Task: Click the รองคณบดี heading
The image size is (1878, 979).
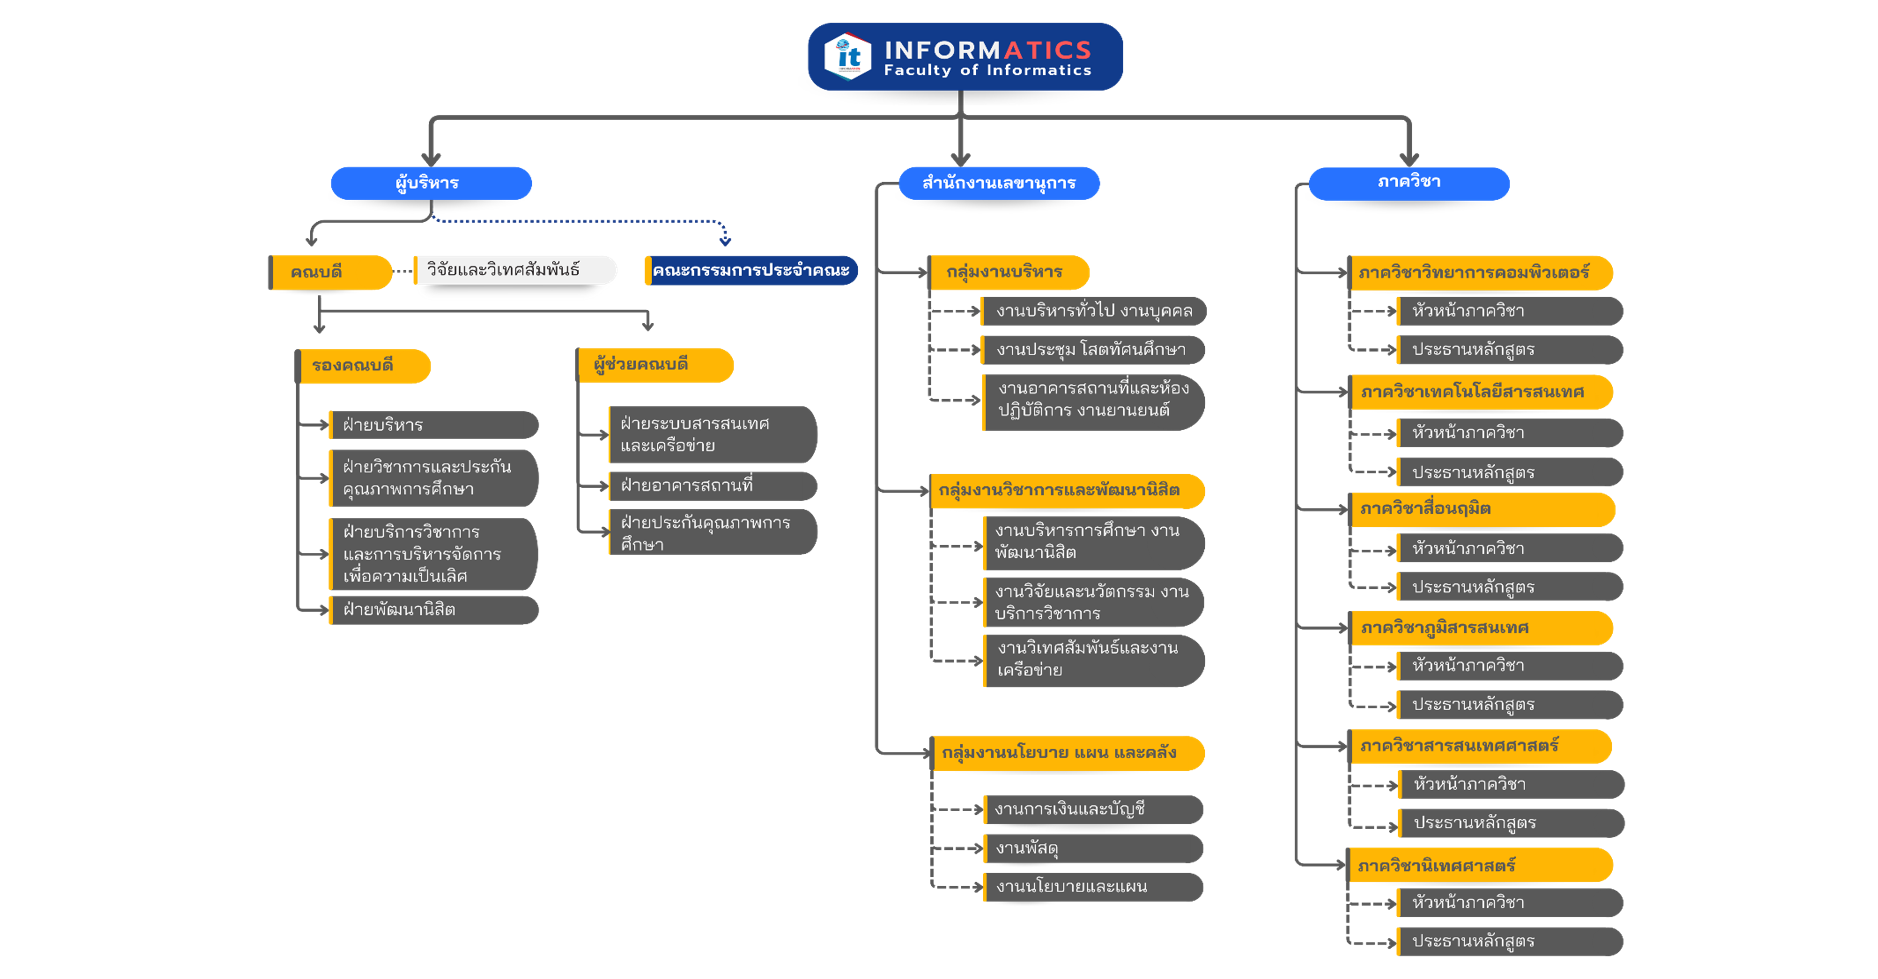Action: (364, 366)
